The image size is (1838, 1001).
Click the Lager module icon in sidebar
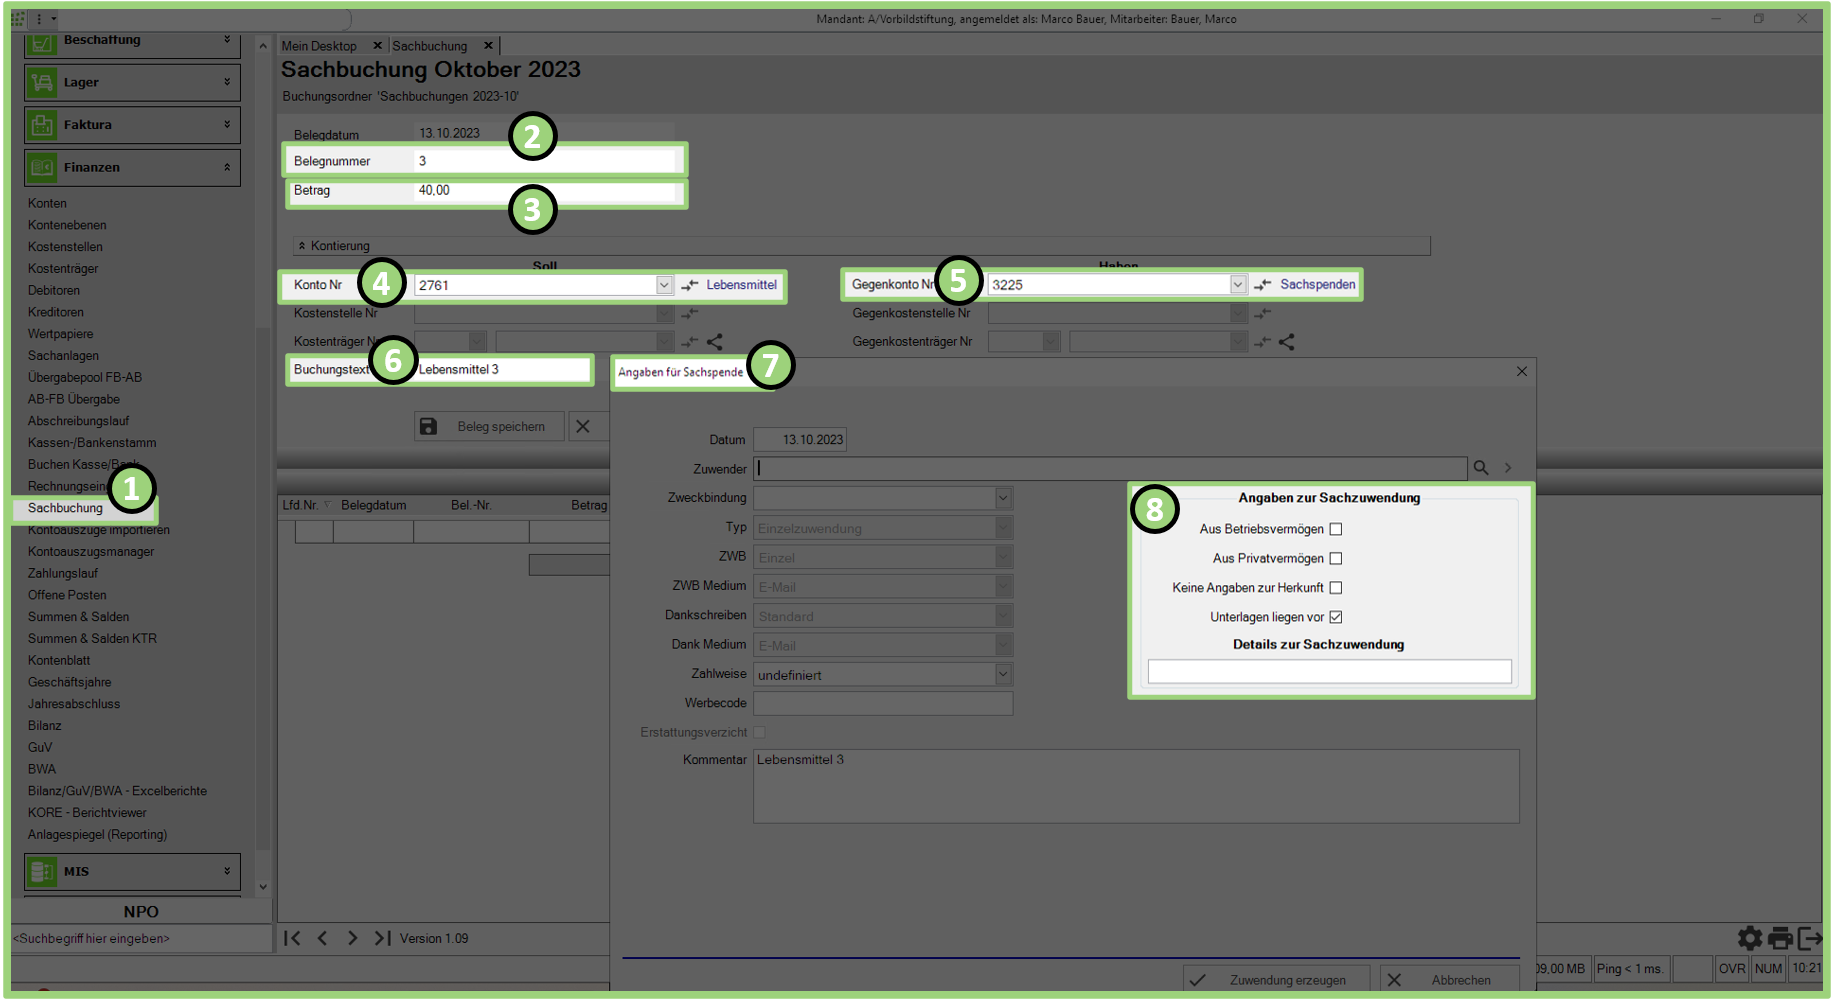(42, 83)
